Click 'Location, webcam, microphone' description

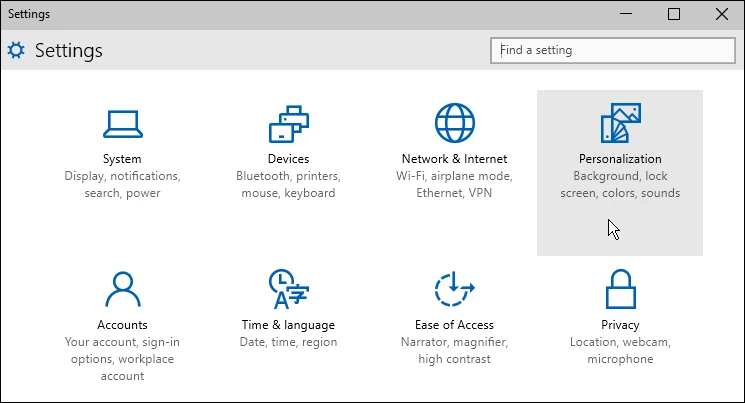tap(620, 350)
